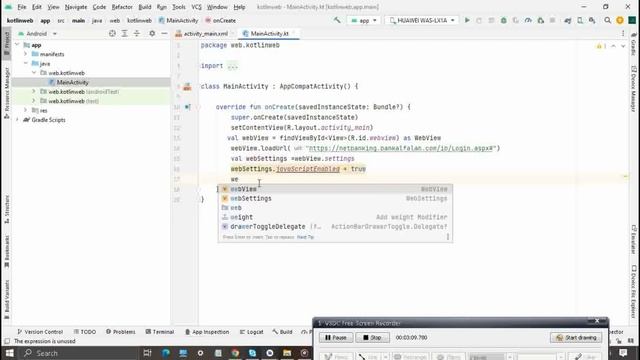The width and height of the screenshot is (640, 360).
Task: Collapse the app module node
Action: coord(17,45)
